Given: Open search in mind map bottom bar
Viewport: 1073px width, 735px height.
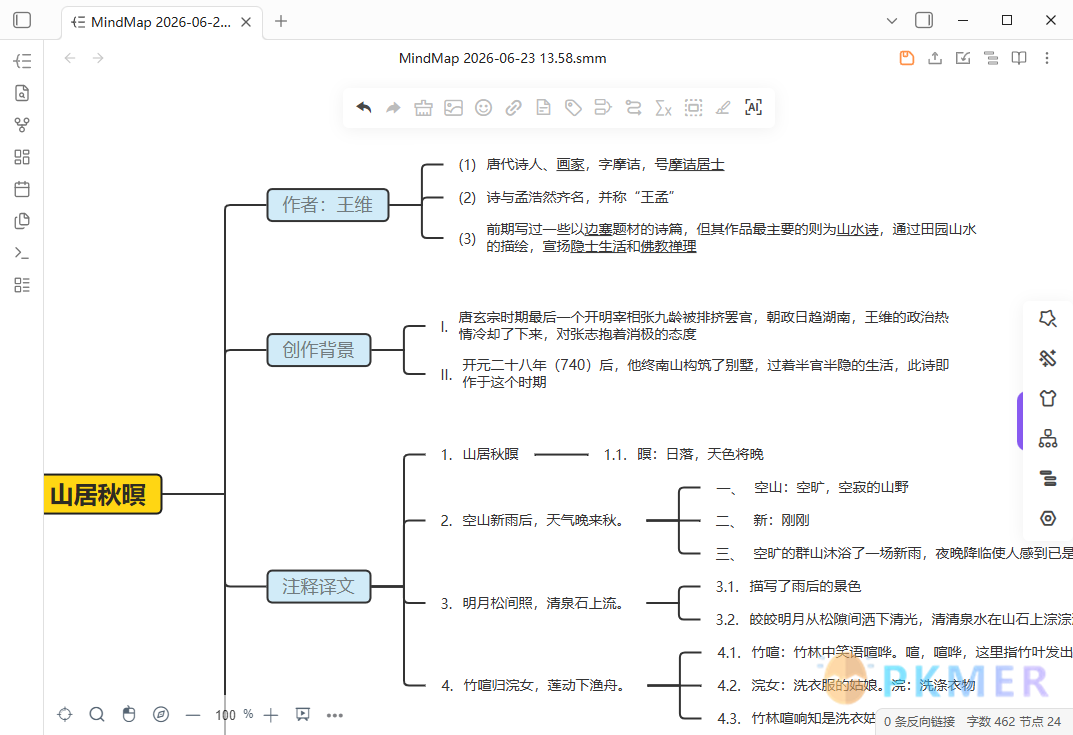Looking at the screenshot, I should (x=97, y=714).
